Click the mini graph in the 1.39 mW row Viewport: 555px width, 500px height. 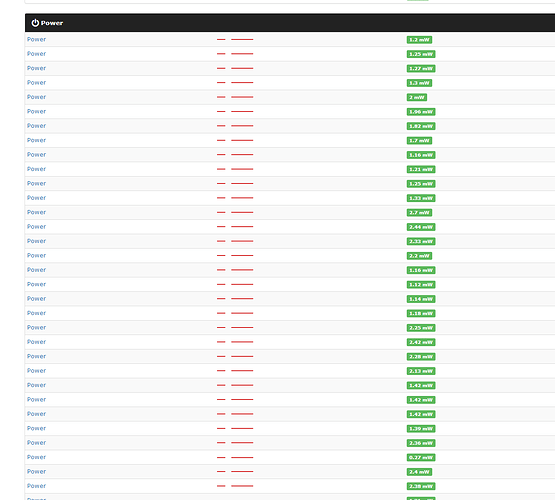(x=235, y=428)
